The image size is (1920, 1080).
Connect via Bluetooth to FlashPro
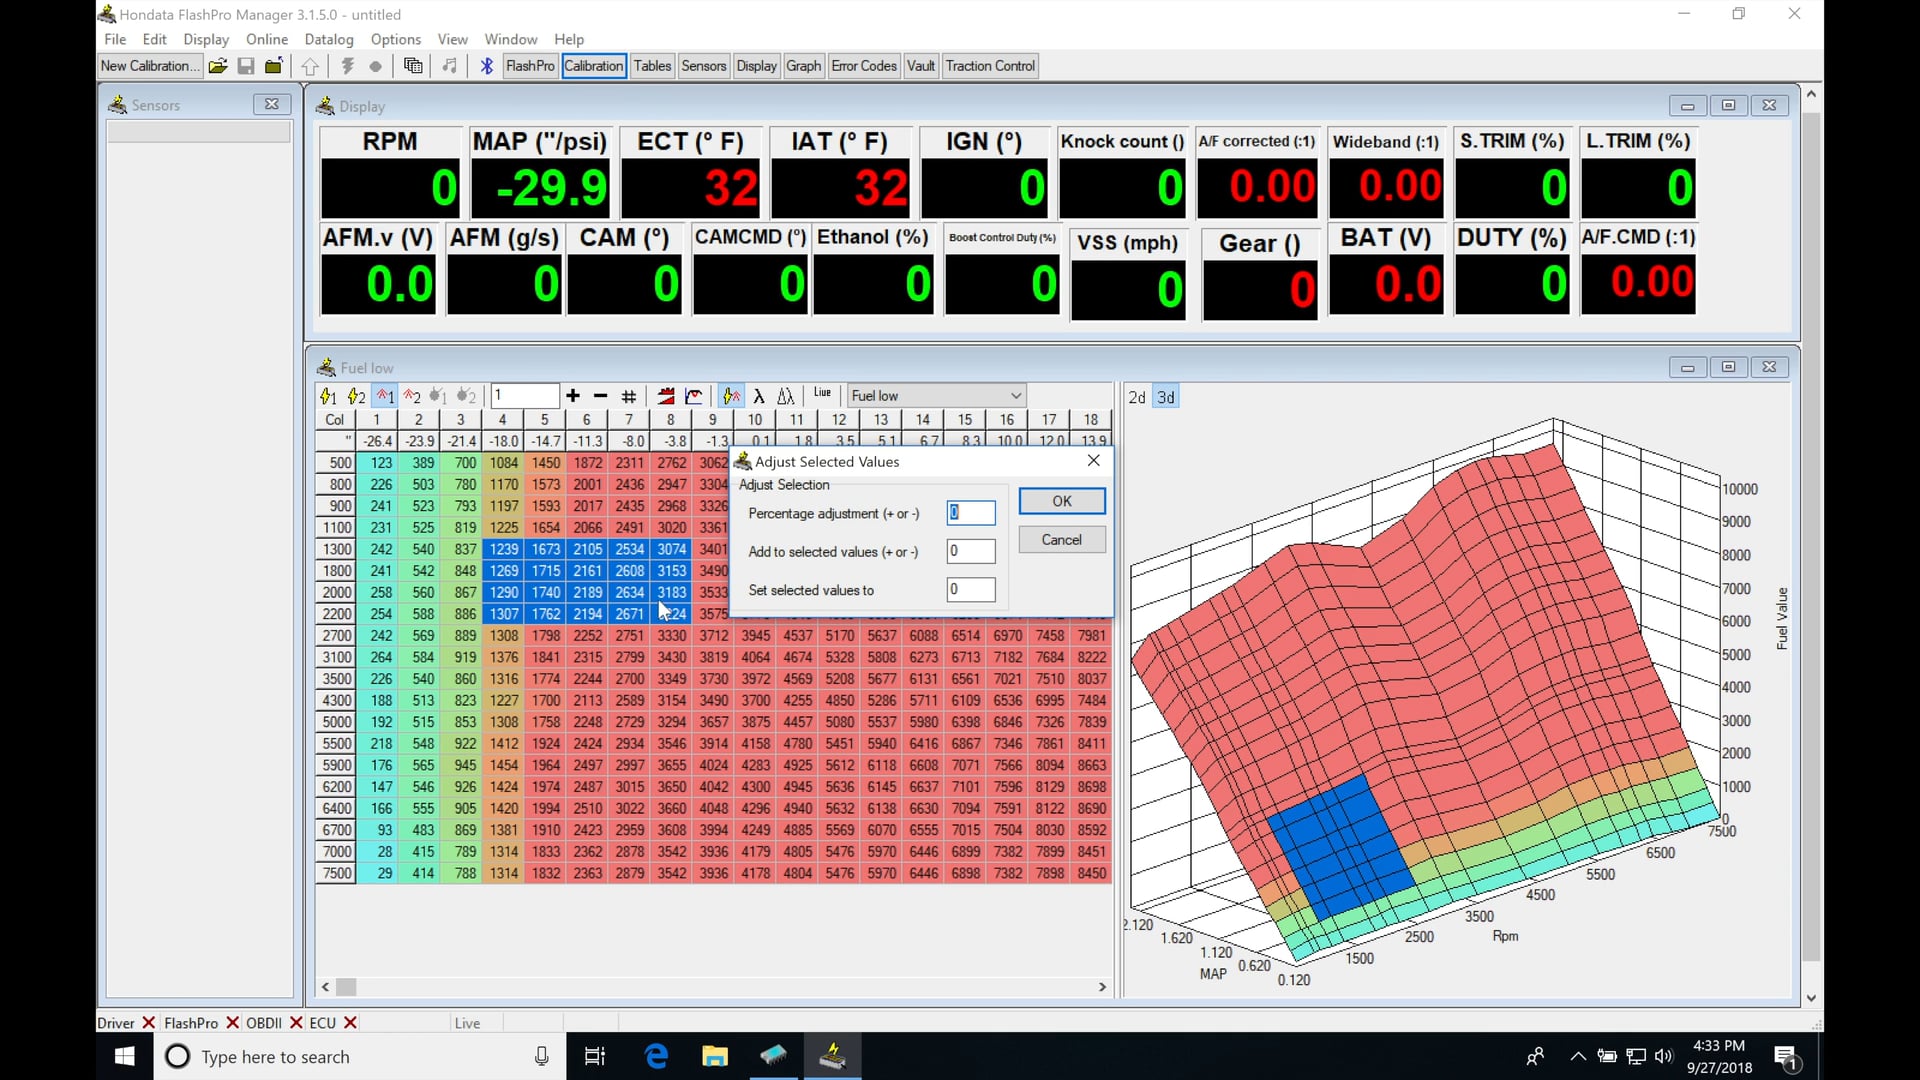[487, 66]
